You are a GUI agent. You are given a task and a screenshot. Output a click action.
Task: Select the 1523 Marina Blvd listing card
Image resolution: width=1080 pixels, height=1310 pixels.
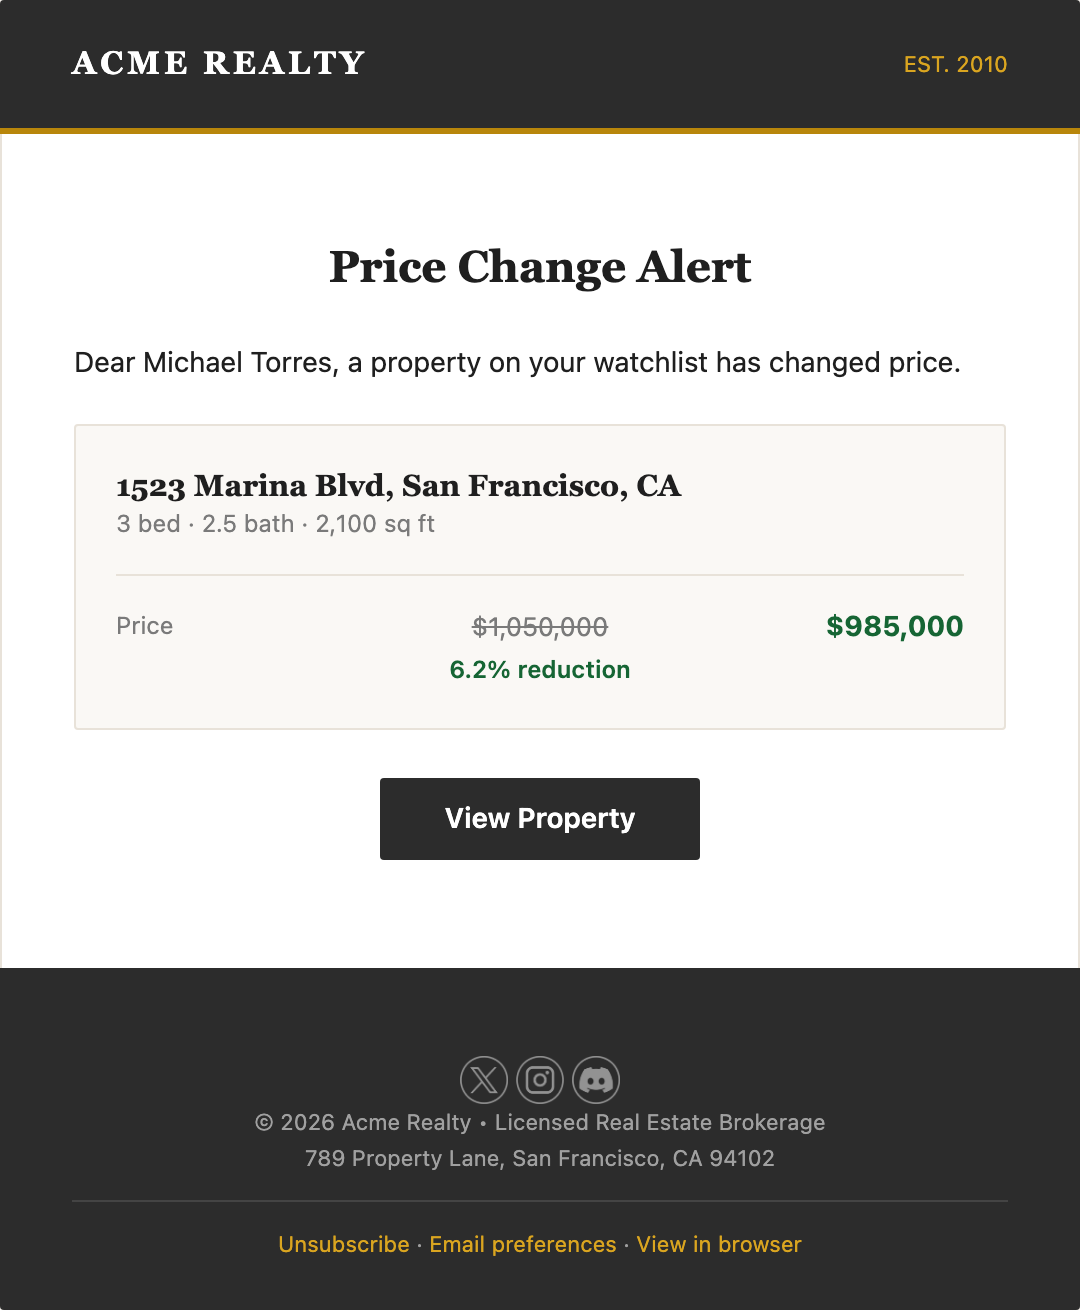(539, 576)
